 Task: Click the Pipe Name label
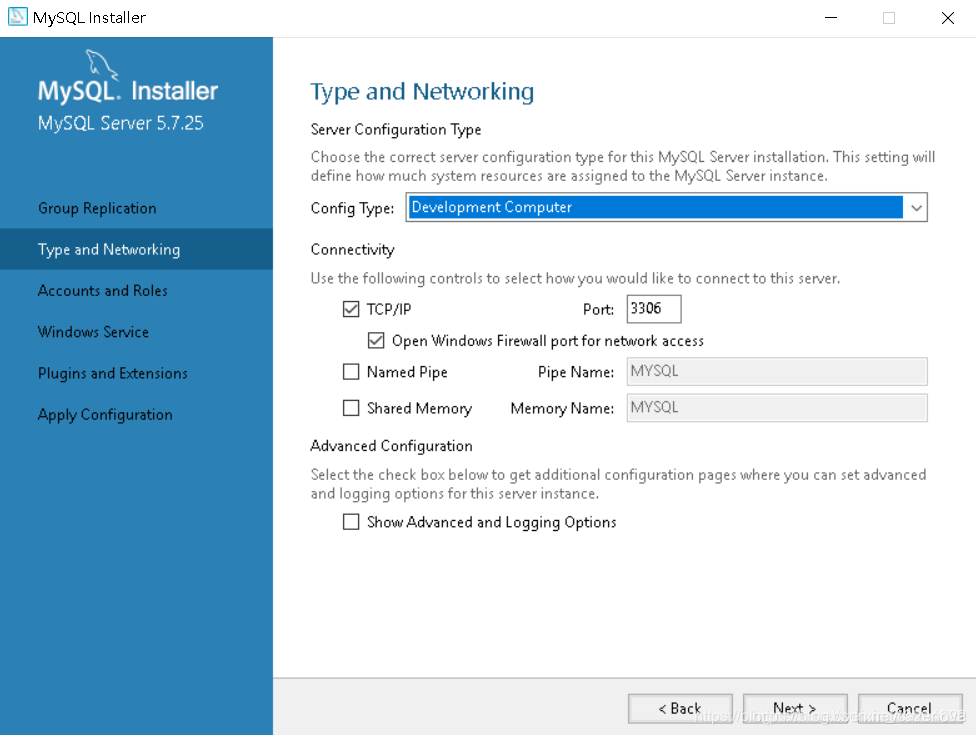click(576, 372)
